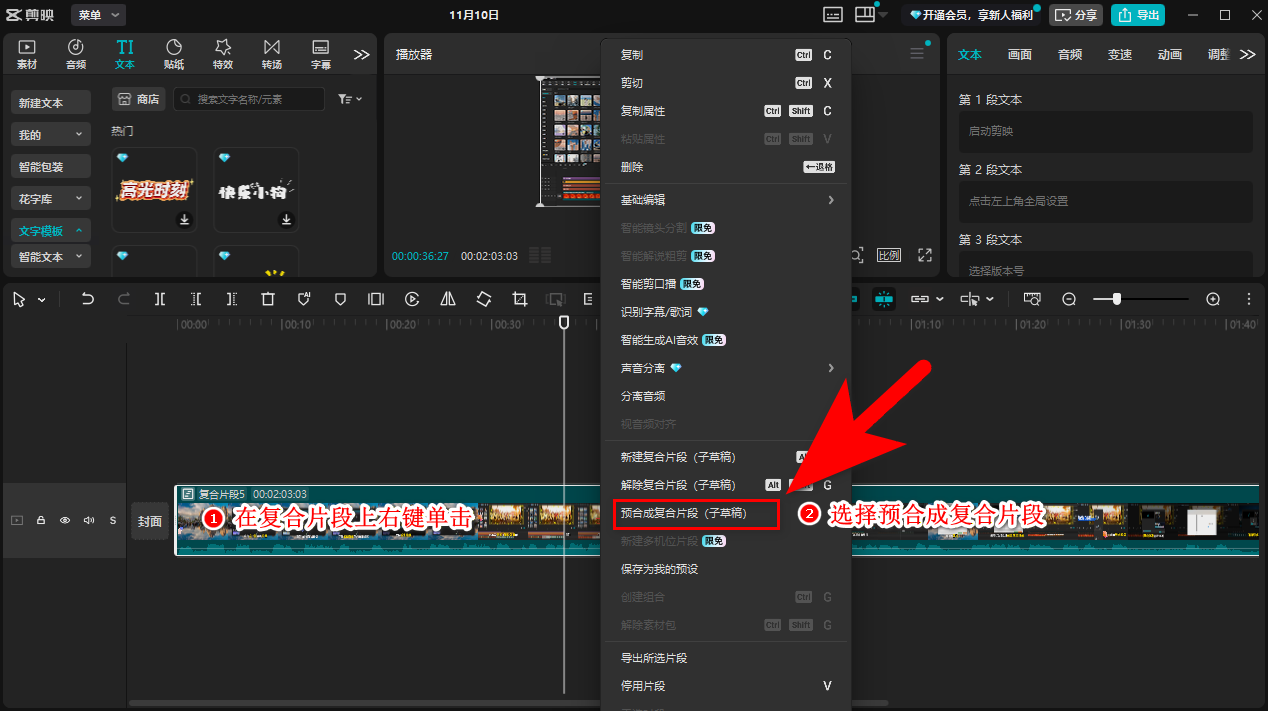Expand the 花字库 category dropdown

51,198
